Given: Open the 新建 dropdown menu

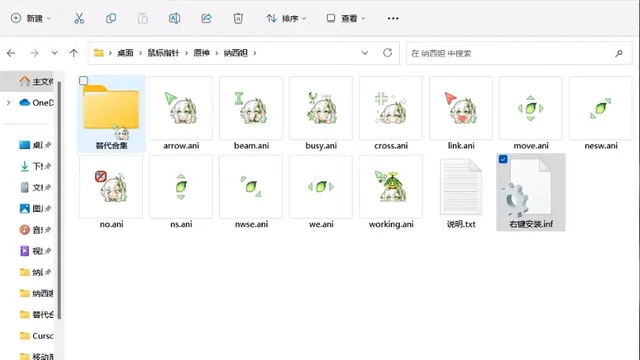Looking at the screenshot, I should (31, 18).
